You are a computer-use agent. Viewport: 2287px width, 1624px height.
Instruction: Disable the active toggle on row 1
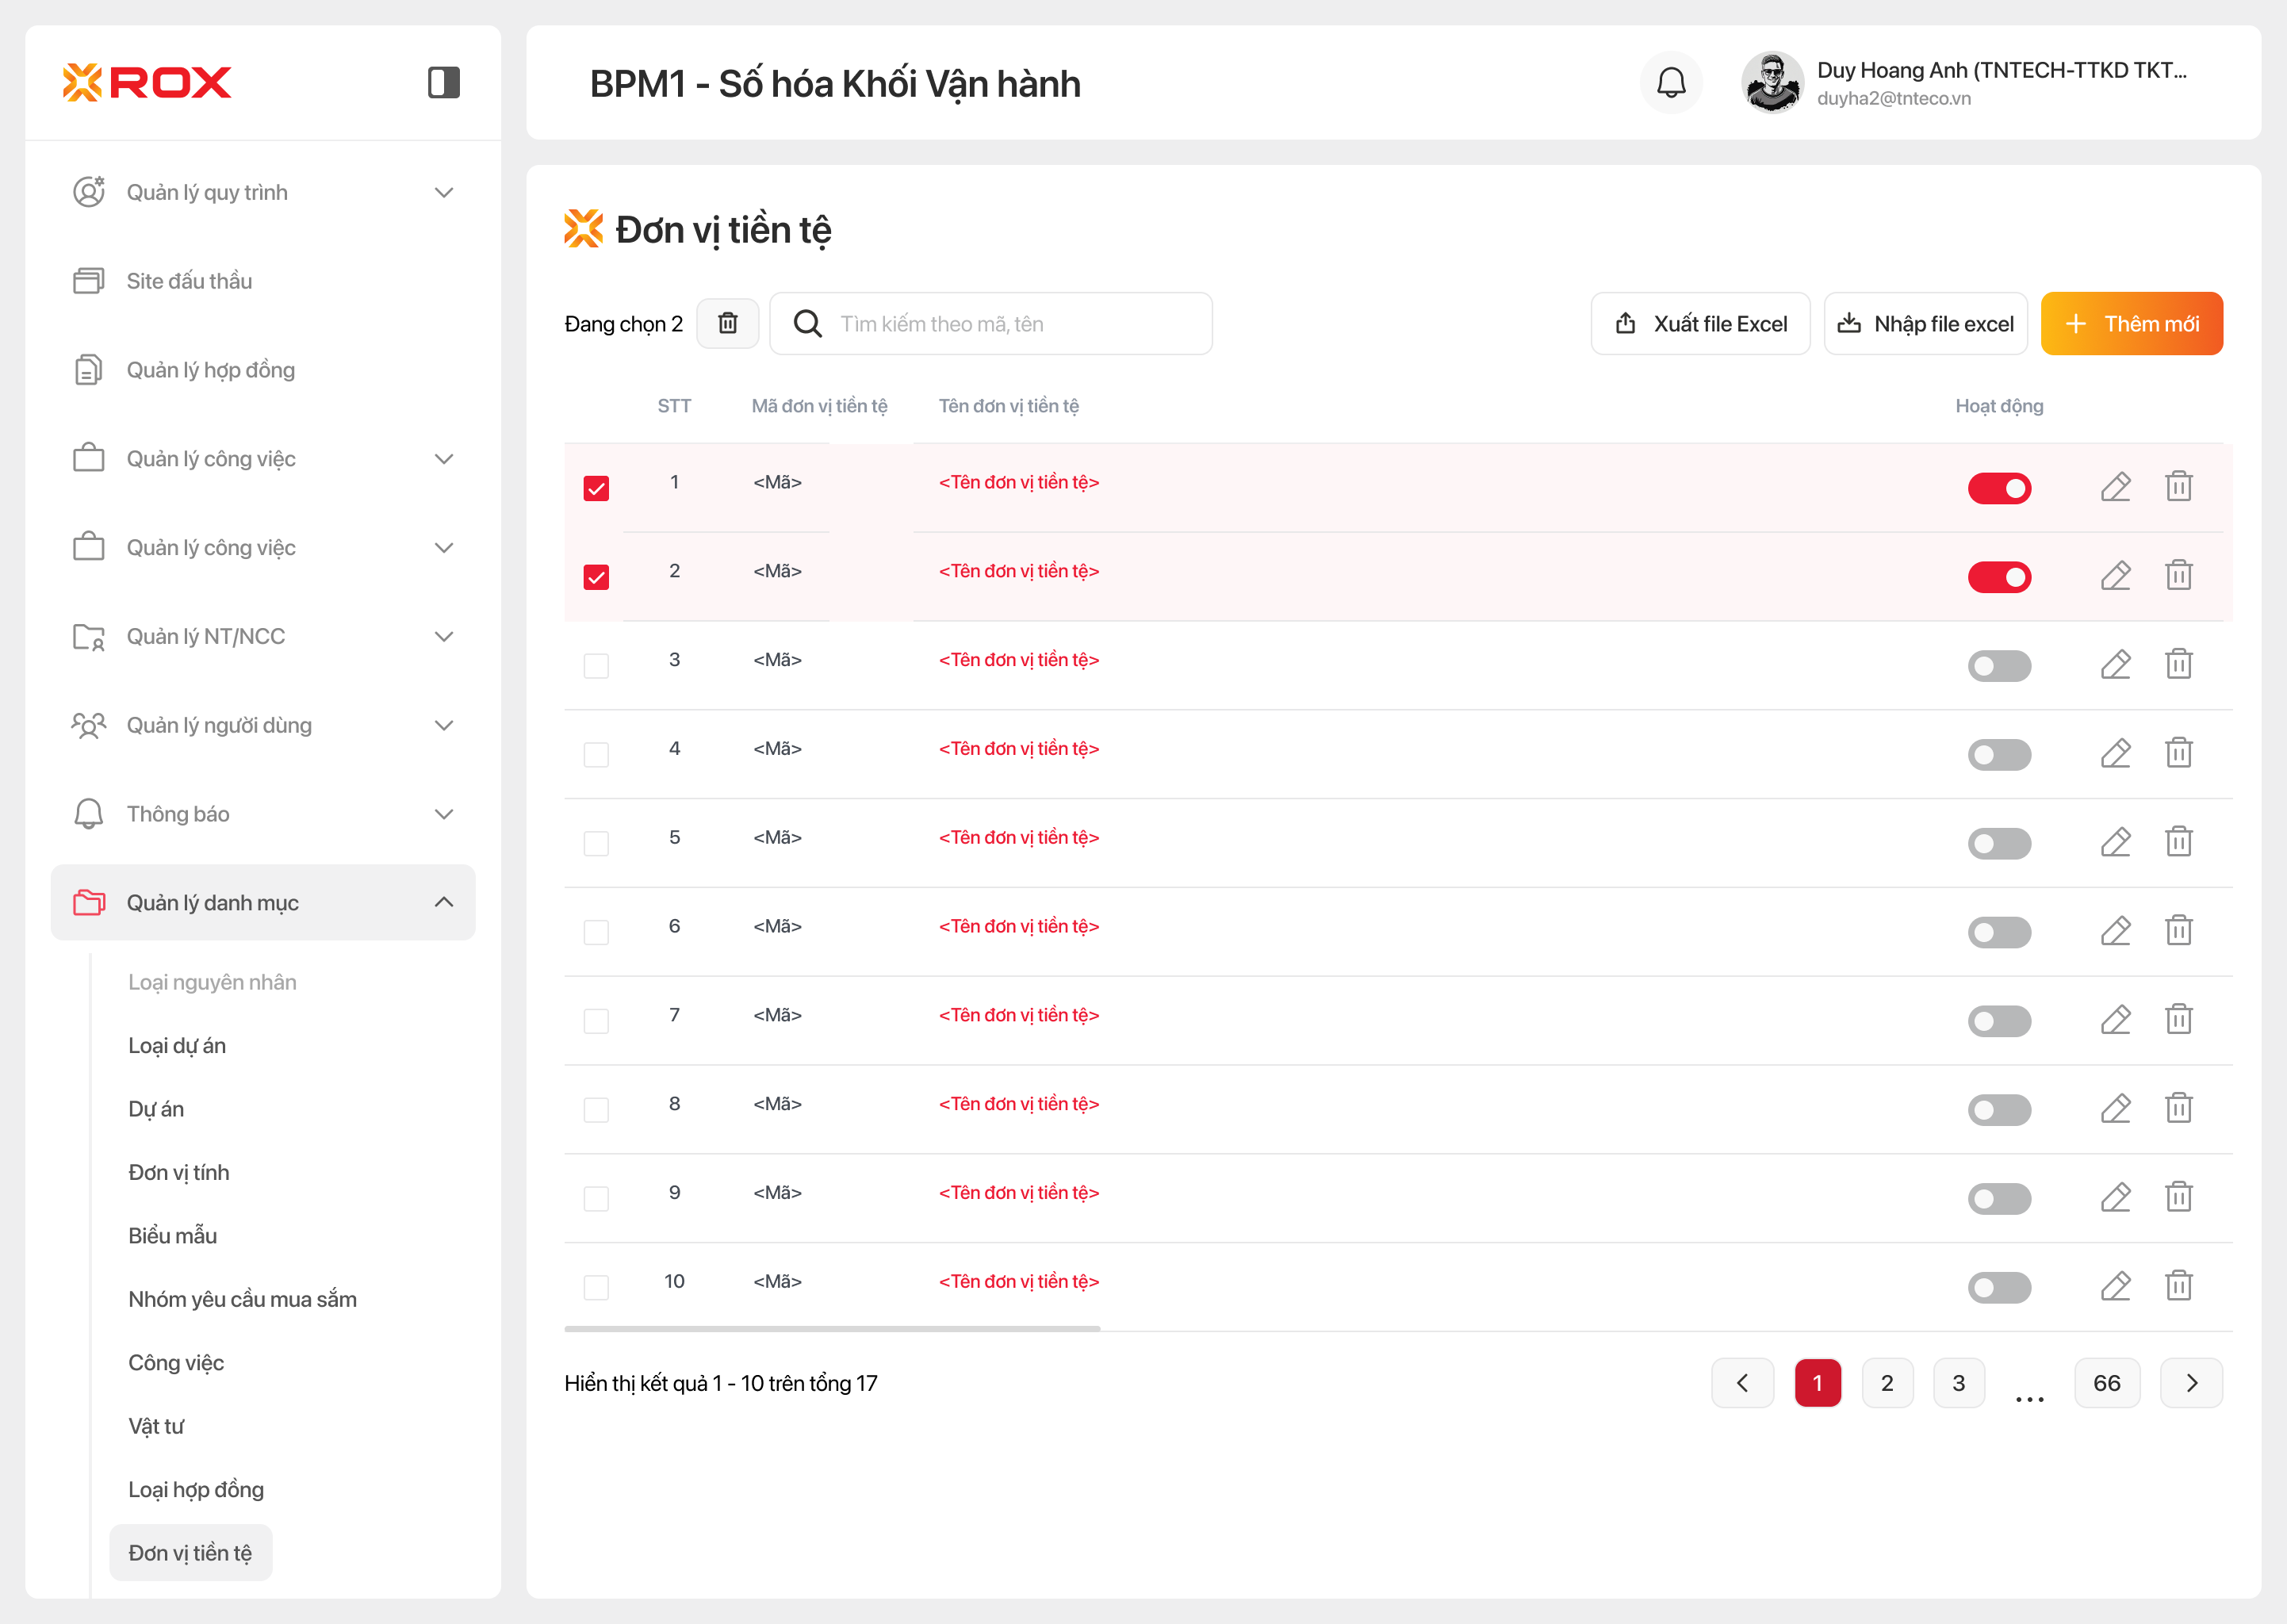[x=1998, y=488]
